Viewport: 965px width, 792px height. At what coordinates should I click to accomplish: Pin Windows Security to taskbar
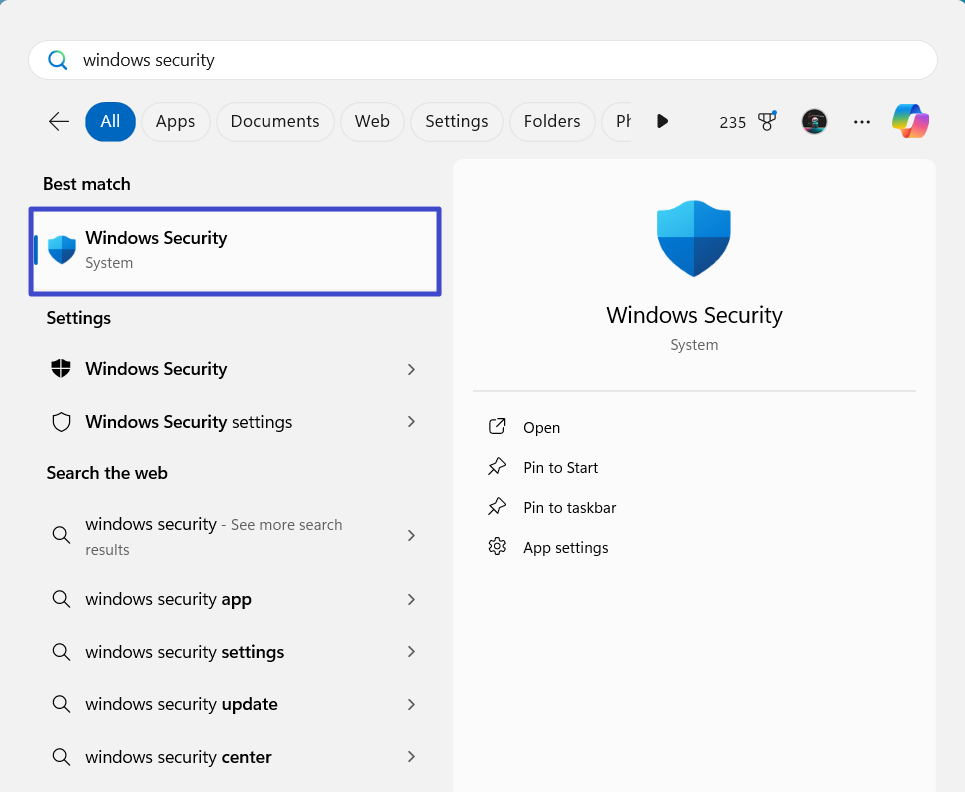569,507
